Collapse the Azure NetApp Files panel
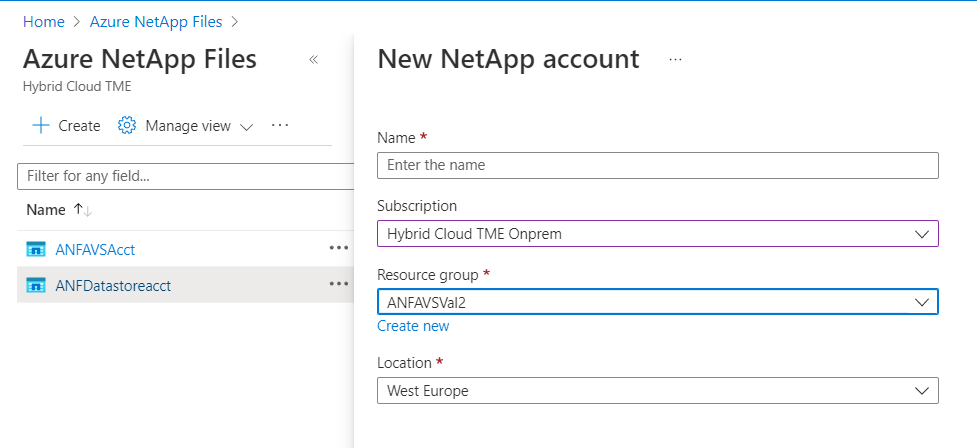Image resolution: width=977 pixels, height=448 pixels. coord(313,60)
